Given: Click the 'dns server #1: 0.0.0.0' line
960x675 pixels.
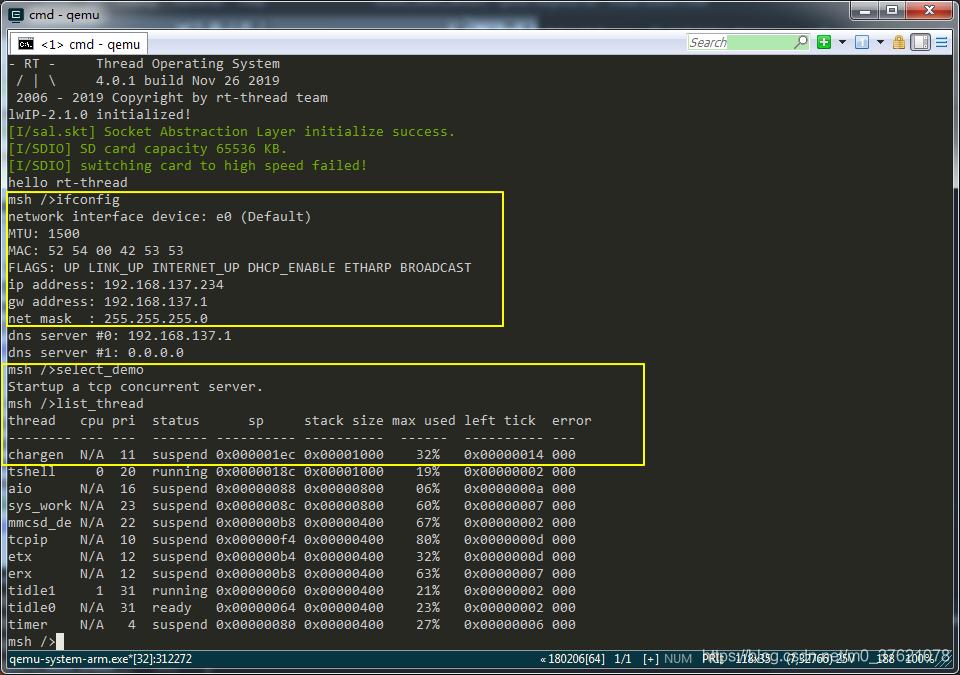Looking at the screenshot, I should point(96,353).
